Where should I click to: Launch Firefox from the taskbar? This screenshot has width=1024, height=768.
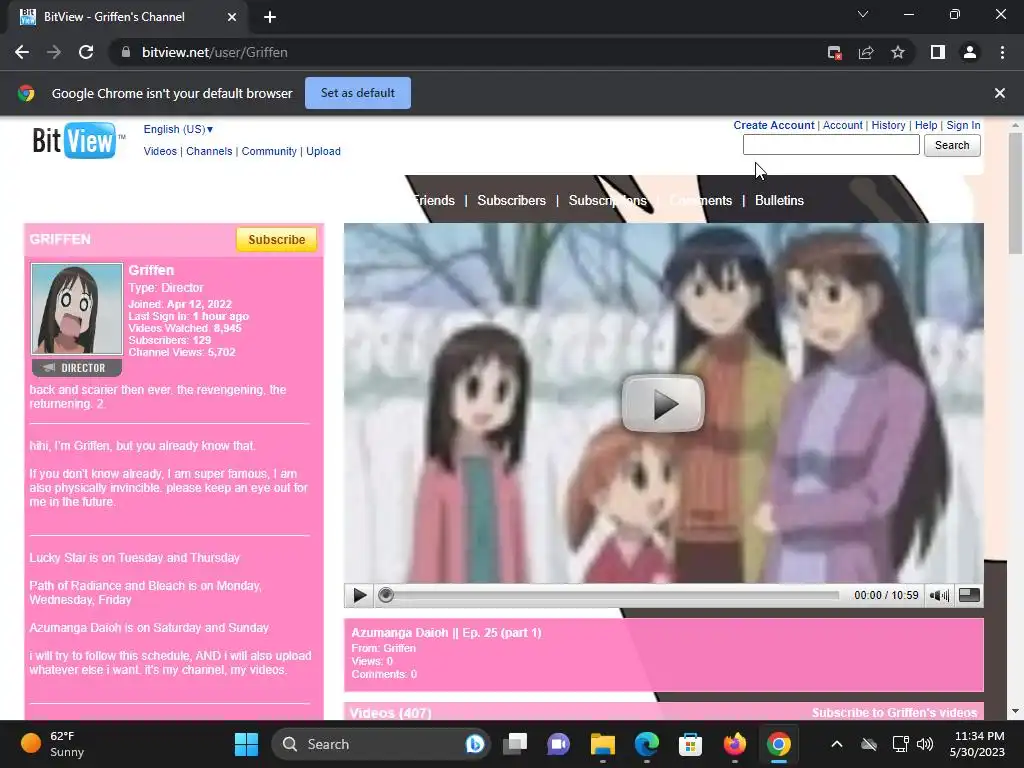pyautogui.click(x=735, y=744)
